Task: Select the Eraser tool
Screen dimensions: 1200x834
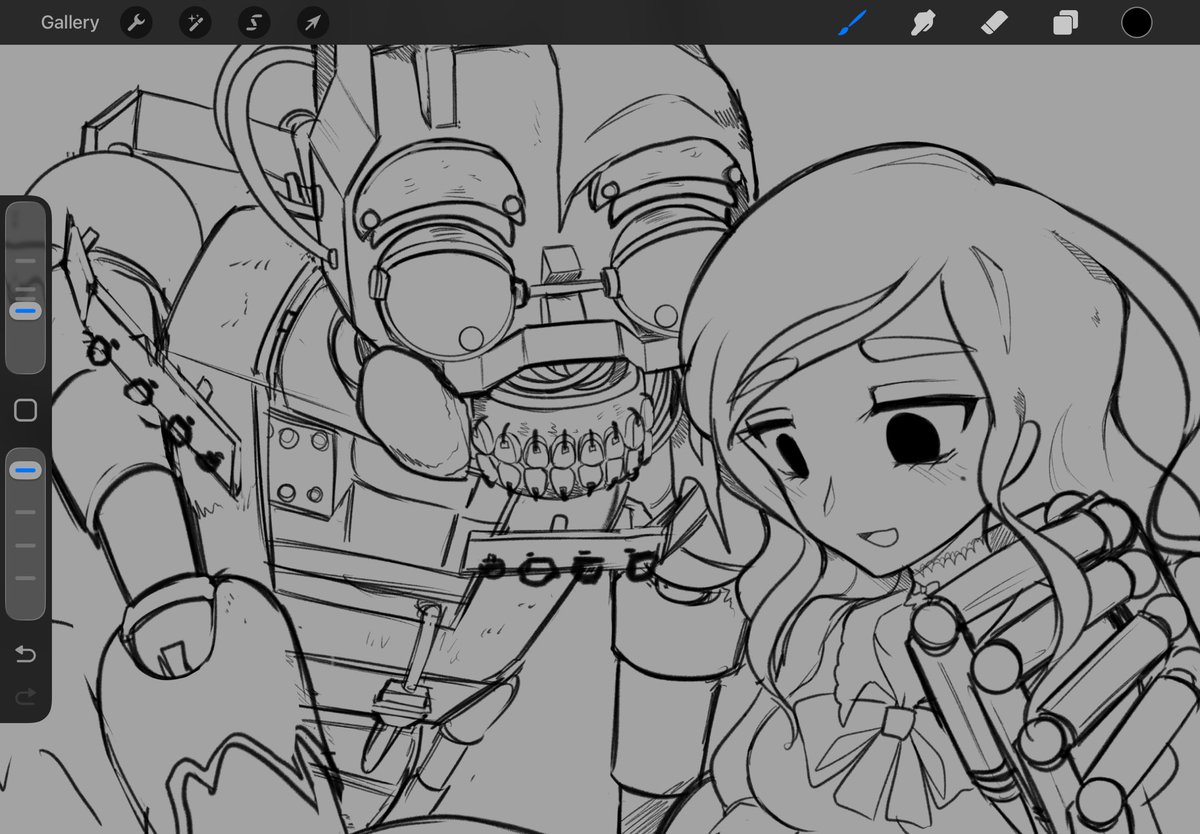Action: point(995,22)
